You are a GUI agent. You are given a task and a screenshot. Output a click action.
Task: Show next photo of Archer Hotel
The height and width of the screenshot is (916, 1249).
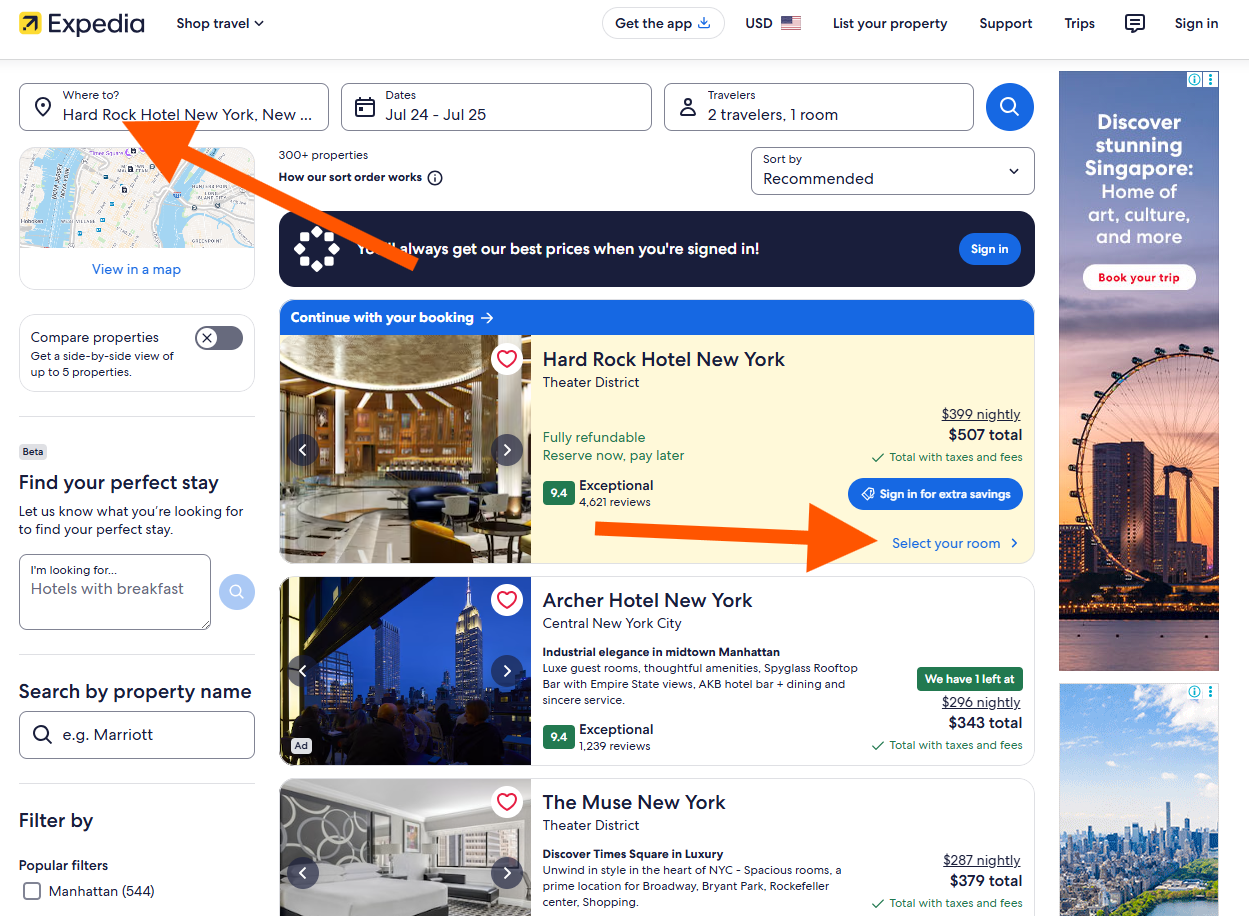(507, 671)
